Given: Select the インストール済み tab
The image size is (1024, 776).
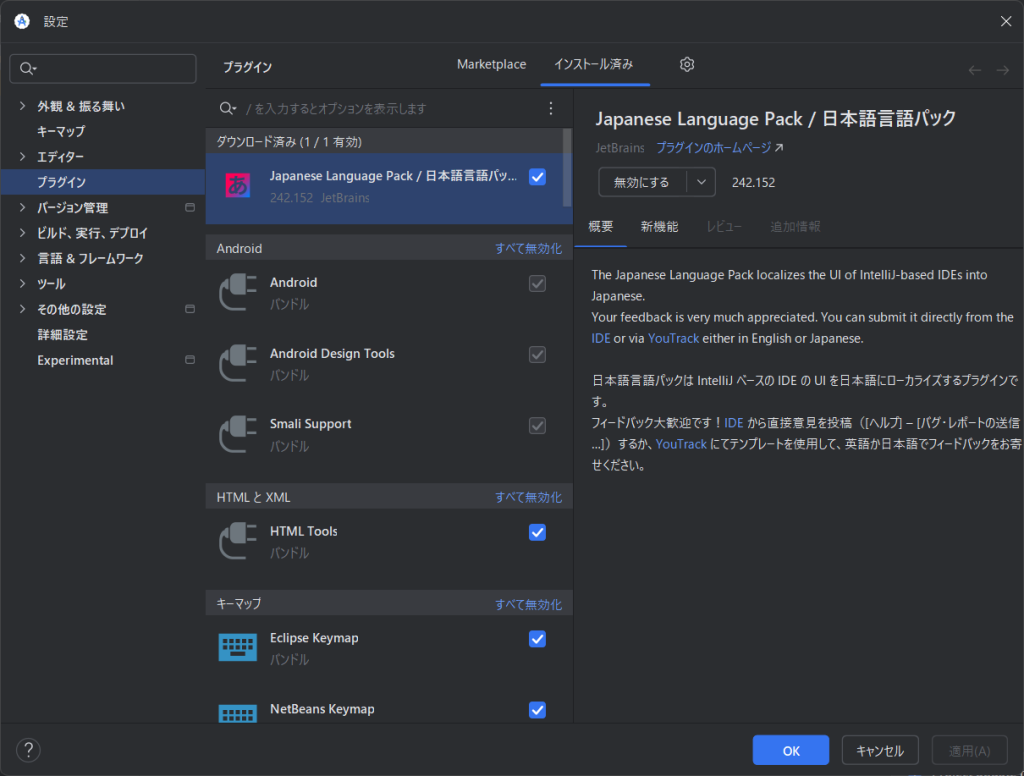Looking at the screenshot, I should [594, 64].
